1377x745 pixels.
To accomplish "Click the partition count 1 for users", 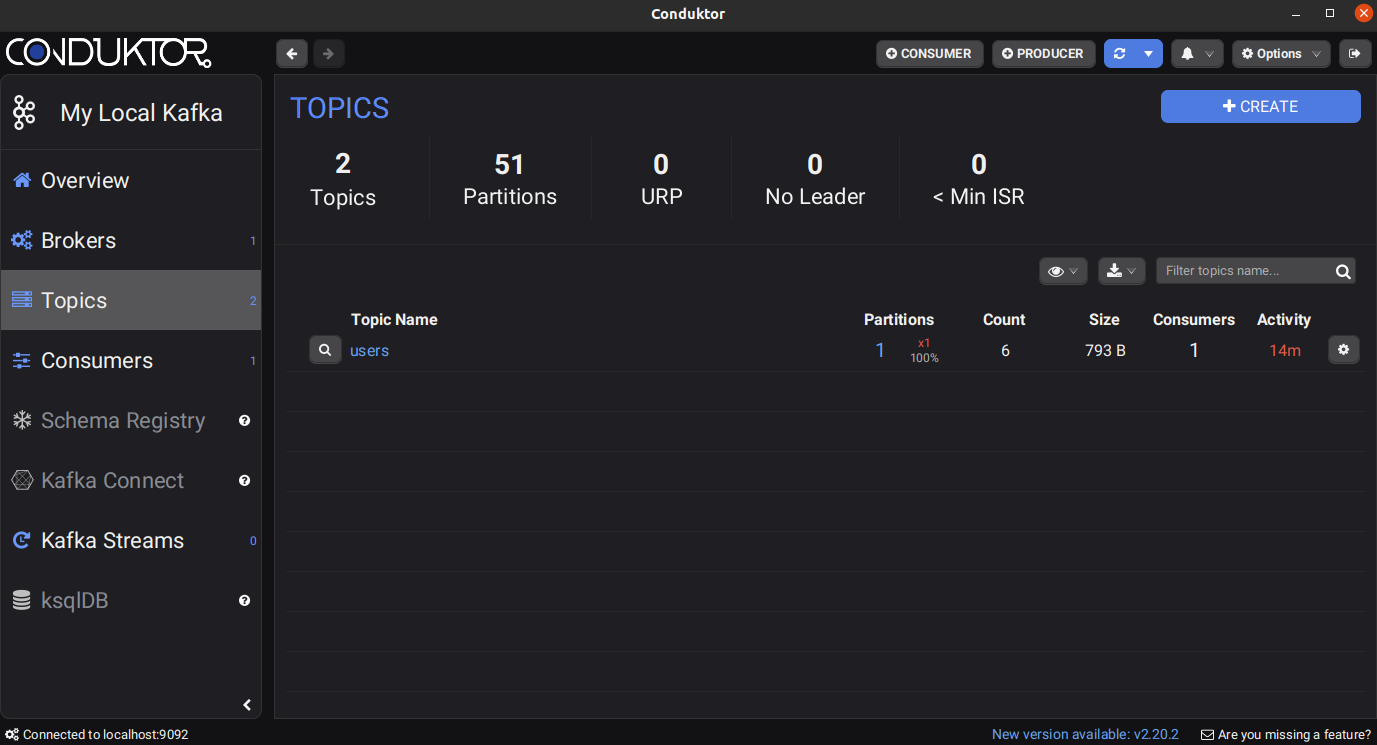I will click(x=880, y=351).
